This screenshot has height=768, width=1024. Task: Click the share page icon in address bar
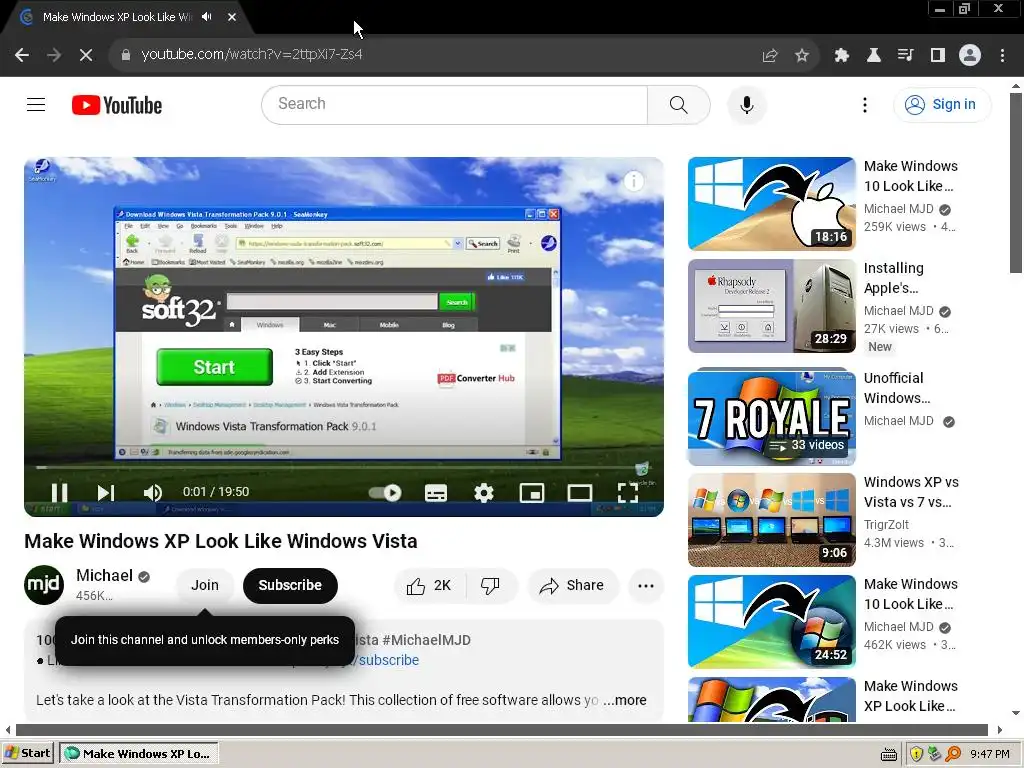click(x=770, y=56)
